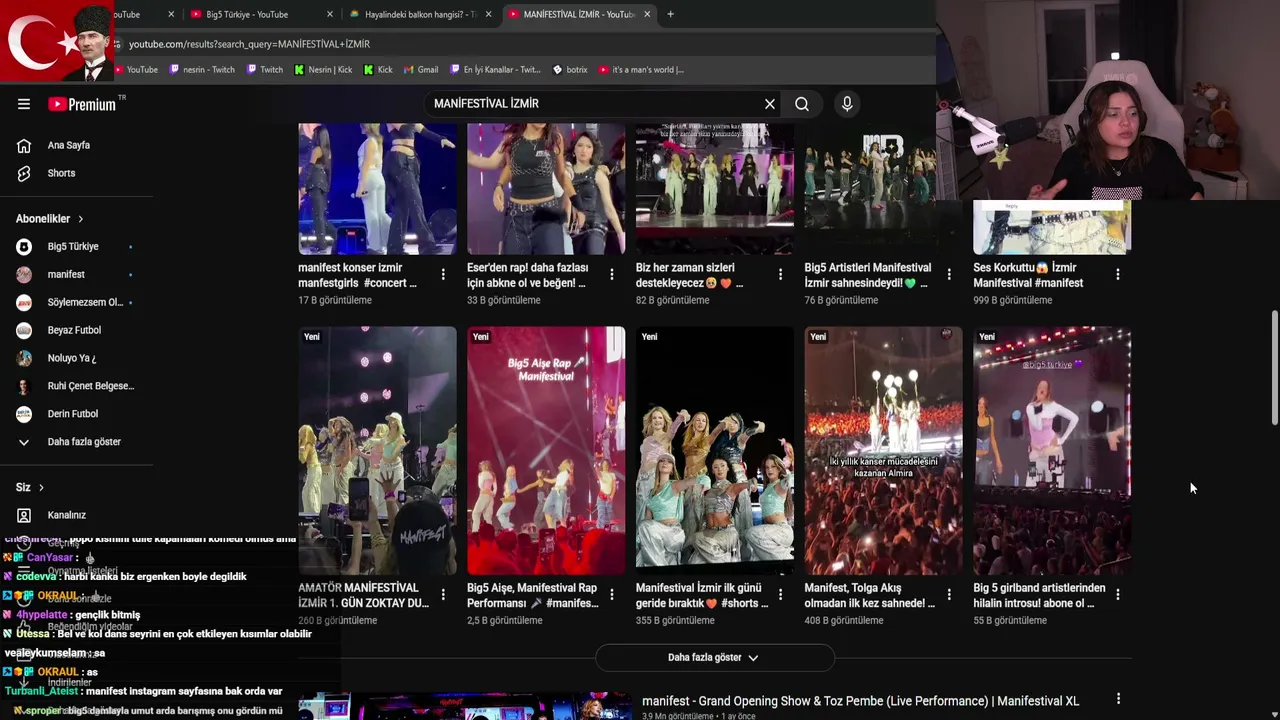Open options for 'Manifest, Tolga Akış' short
The height and width of the screenshot is (720, 1280).
[949, 594]
